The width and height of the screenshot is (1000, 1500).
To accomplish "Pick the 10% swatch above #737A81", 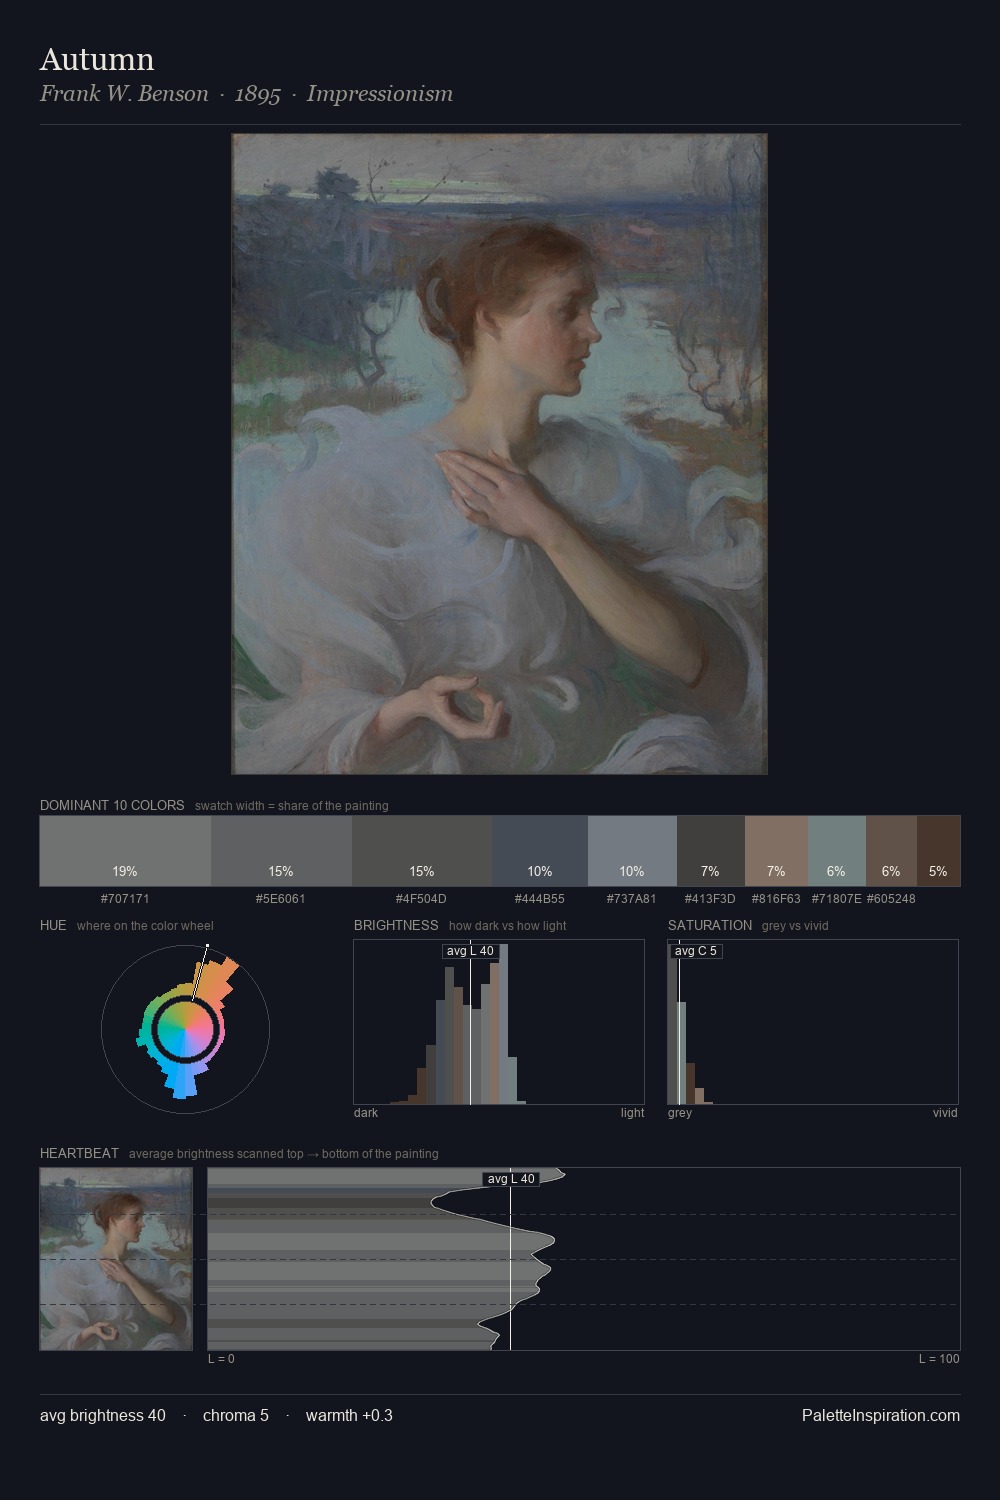I will 632,851.
